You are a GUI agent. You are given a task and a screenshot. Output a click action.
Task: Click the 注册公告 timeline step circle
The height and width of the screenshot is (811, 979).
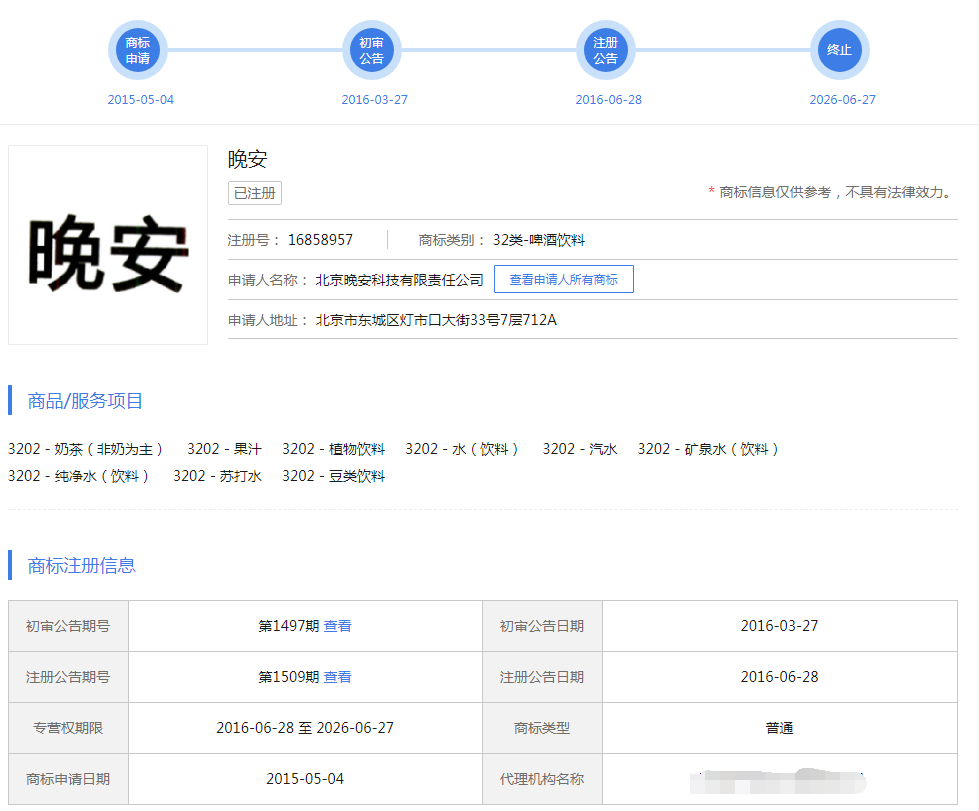pos(606,50)
